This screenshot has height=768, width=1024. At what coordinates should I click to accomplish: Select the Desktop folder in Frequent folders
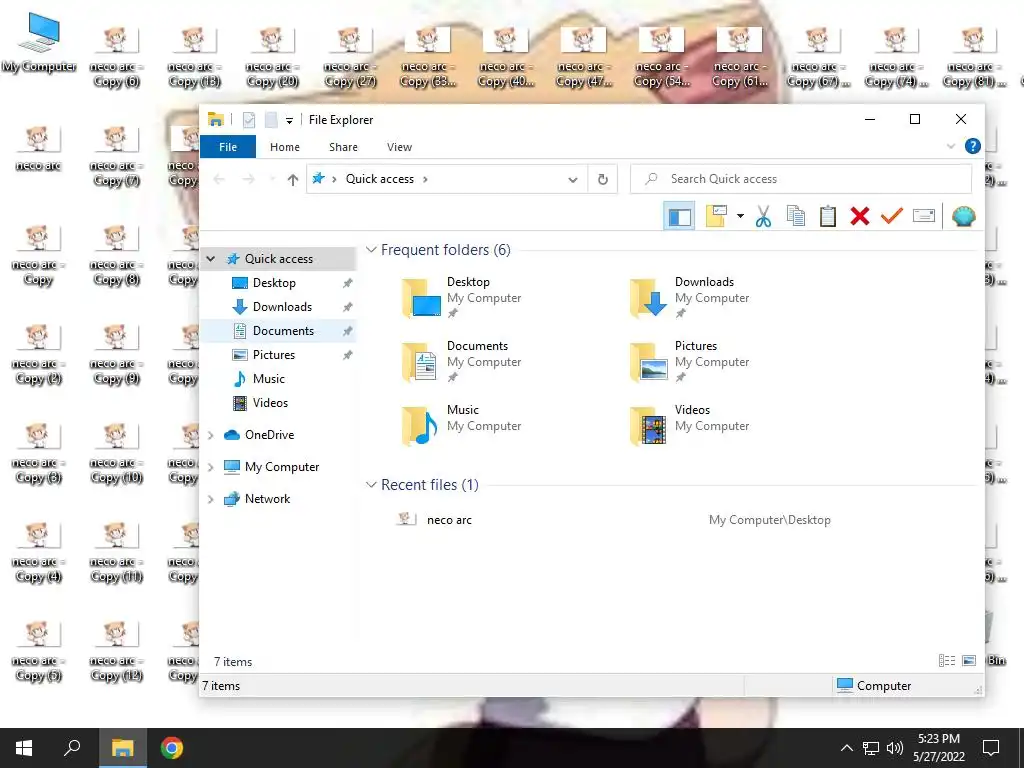[x=461, y=297]
